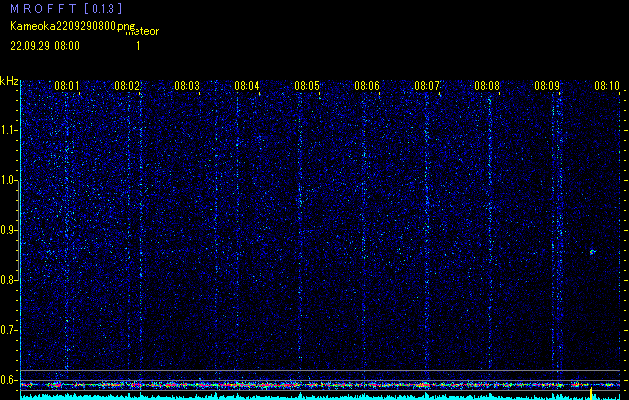Click the 08:09 time axis label
Image resolution: width=629 pixels, height=400 pixels.
(546, 85)
